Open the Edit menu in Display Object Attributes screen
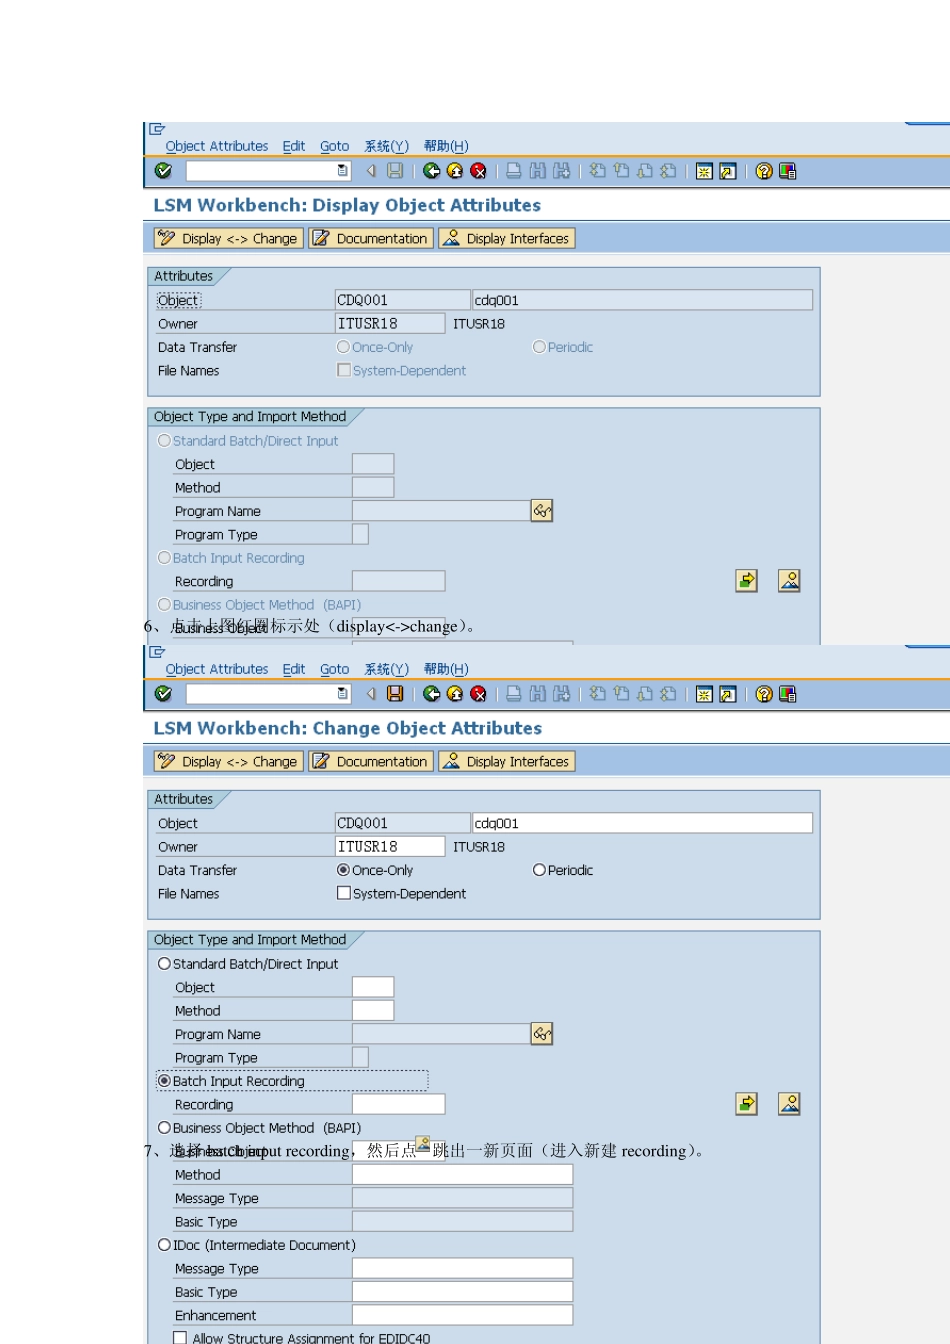The width and height of the screenshot is (950, 1344). tap(294, 146)
